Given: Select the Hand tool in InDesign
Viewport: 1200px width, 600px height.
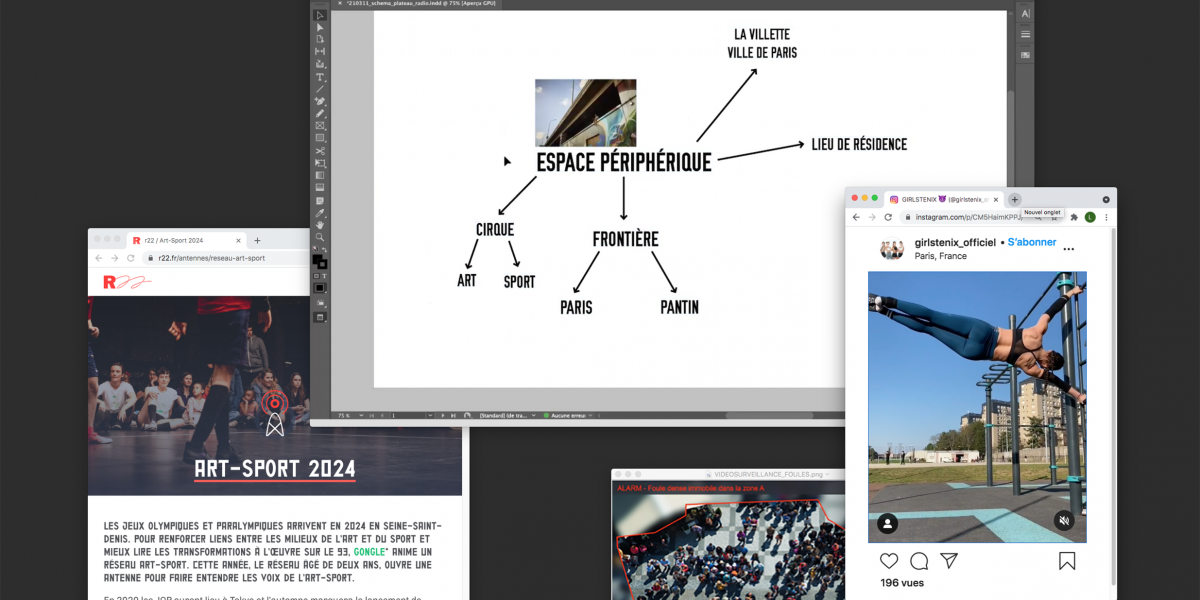Looking at the screenshot, I should coord(320,225).
